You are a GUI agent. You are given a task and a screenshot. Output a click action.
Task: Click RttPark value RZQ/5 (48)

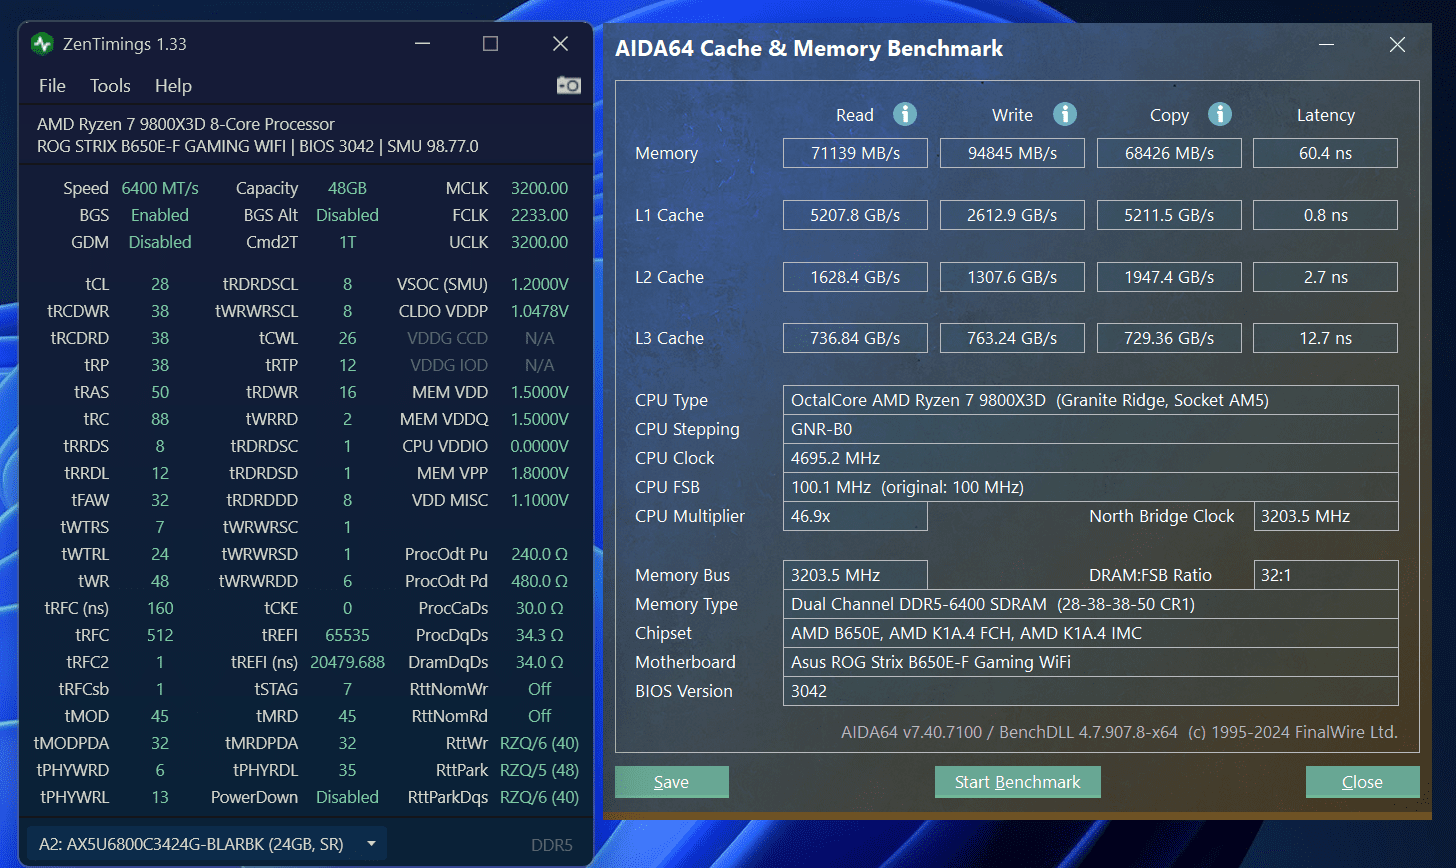pyautogui.click(x=539, y=770)
